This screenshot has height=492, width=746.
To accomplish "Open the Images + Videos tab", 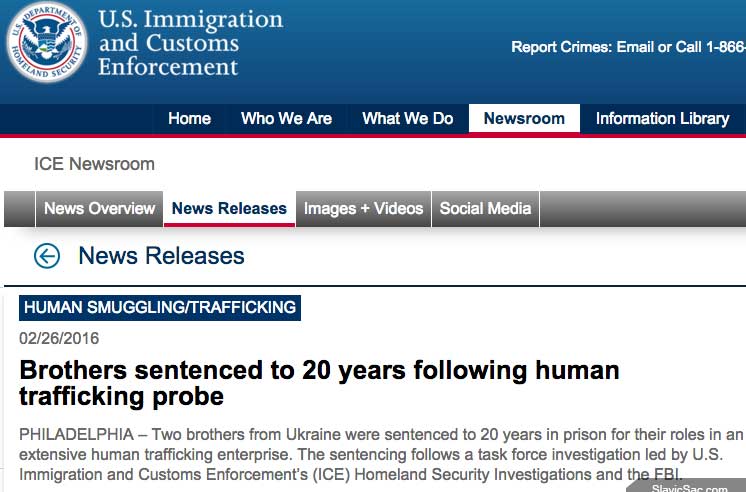I will point(363,208).
